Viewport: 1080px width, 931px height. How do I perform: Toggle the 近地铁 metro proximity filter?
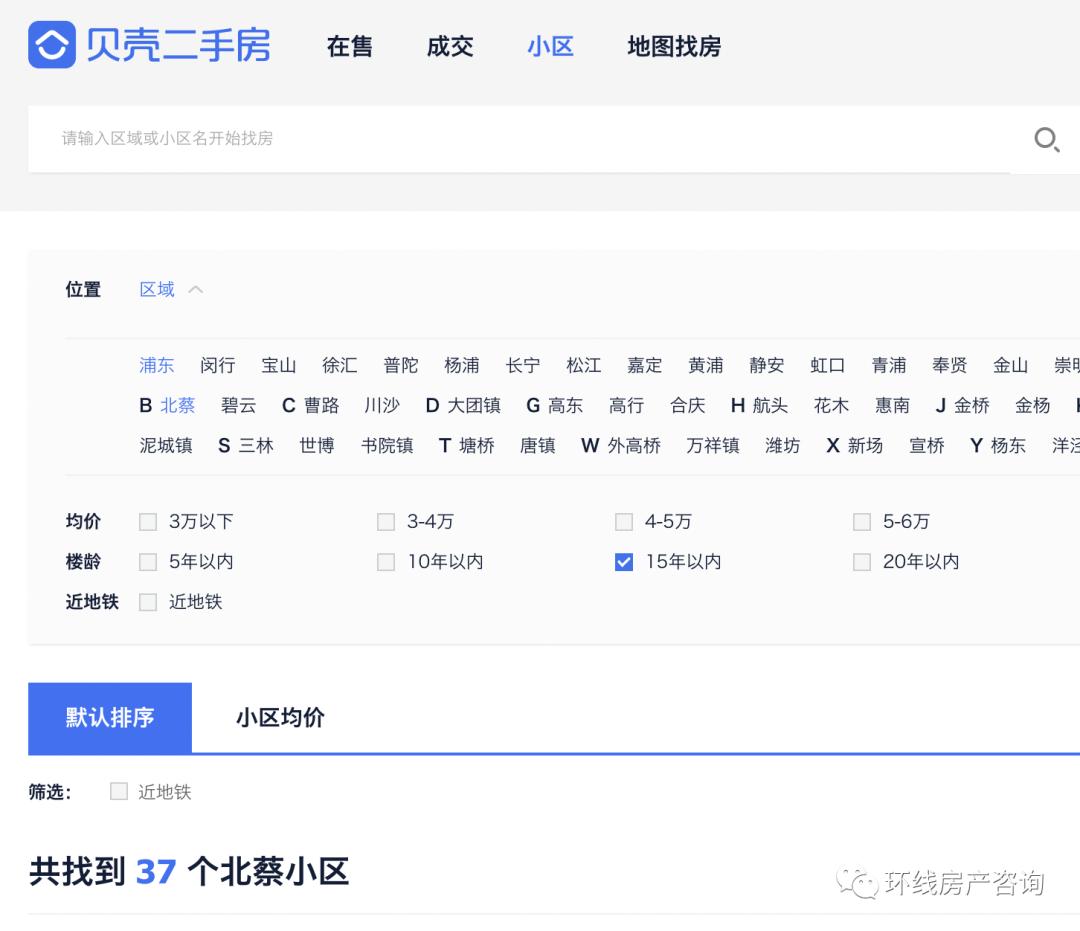tap(148, 602)
